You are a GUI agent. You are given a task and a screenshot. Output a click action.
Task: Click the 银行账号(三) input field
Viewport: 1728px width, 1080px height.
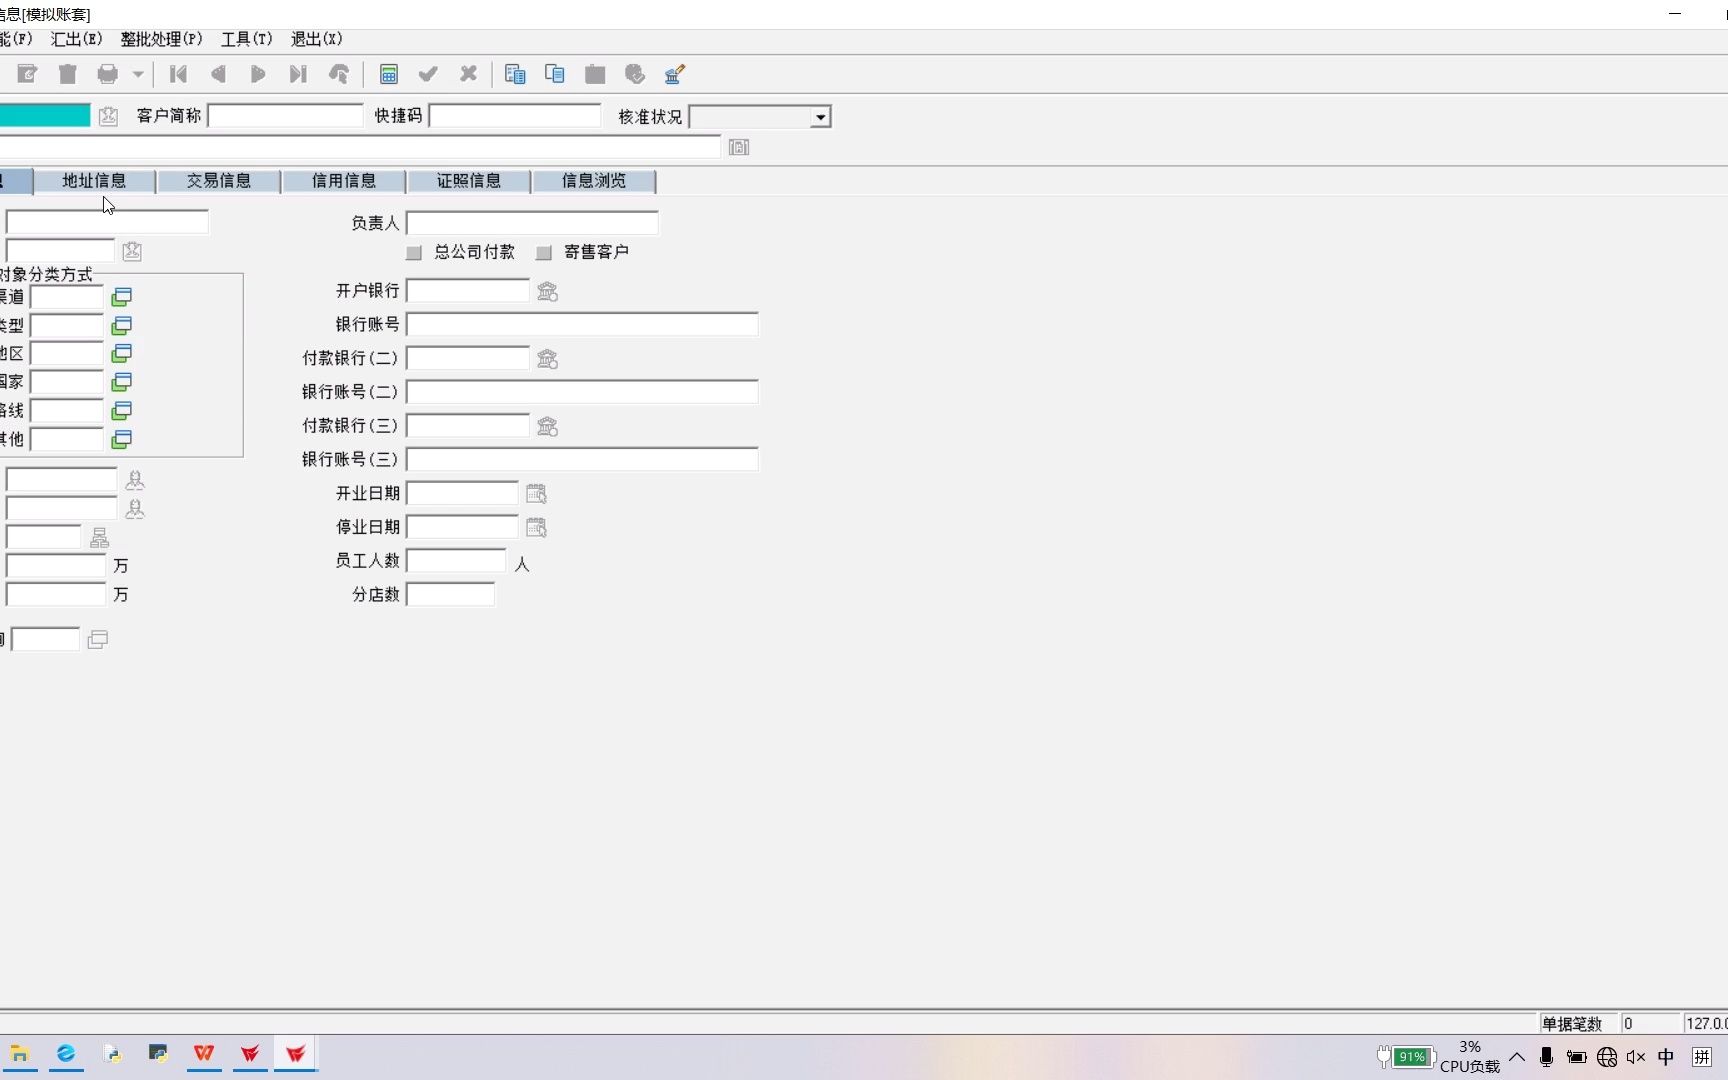(582, 459)
